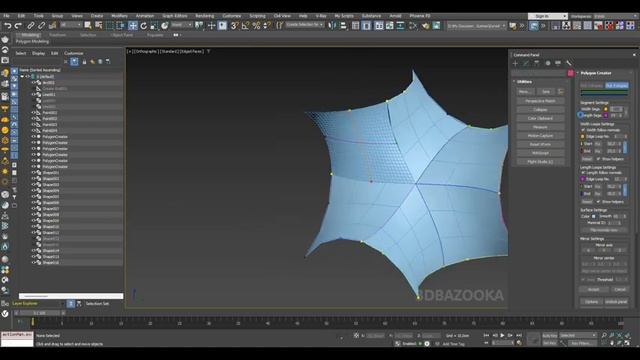Switch to Hierarchy tab in Command Panel

(537, 63)
